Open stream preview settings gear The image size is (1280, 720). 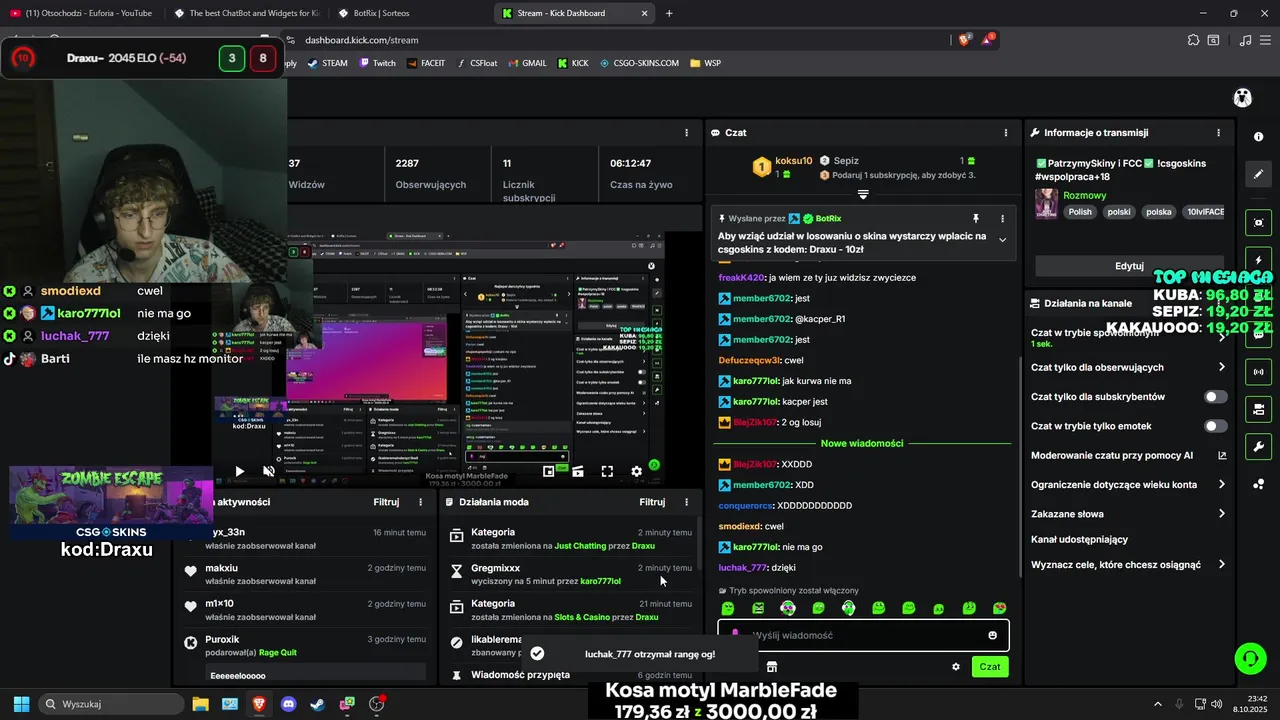(x=636, y=471)
